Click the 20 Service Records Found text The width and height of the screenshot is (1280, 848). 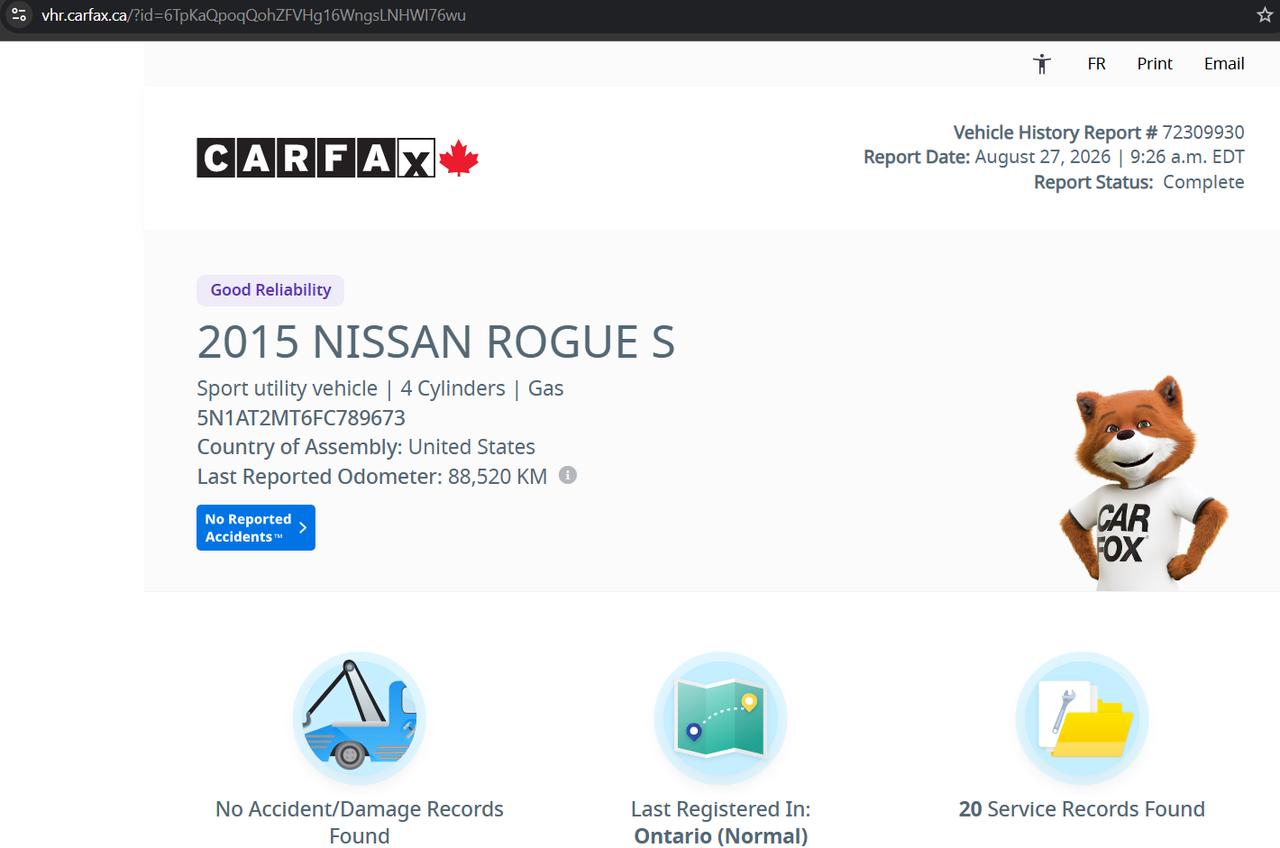coord(1082,809)
